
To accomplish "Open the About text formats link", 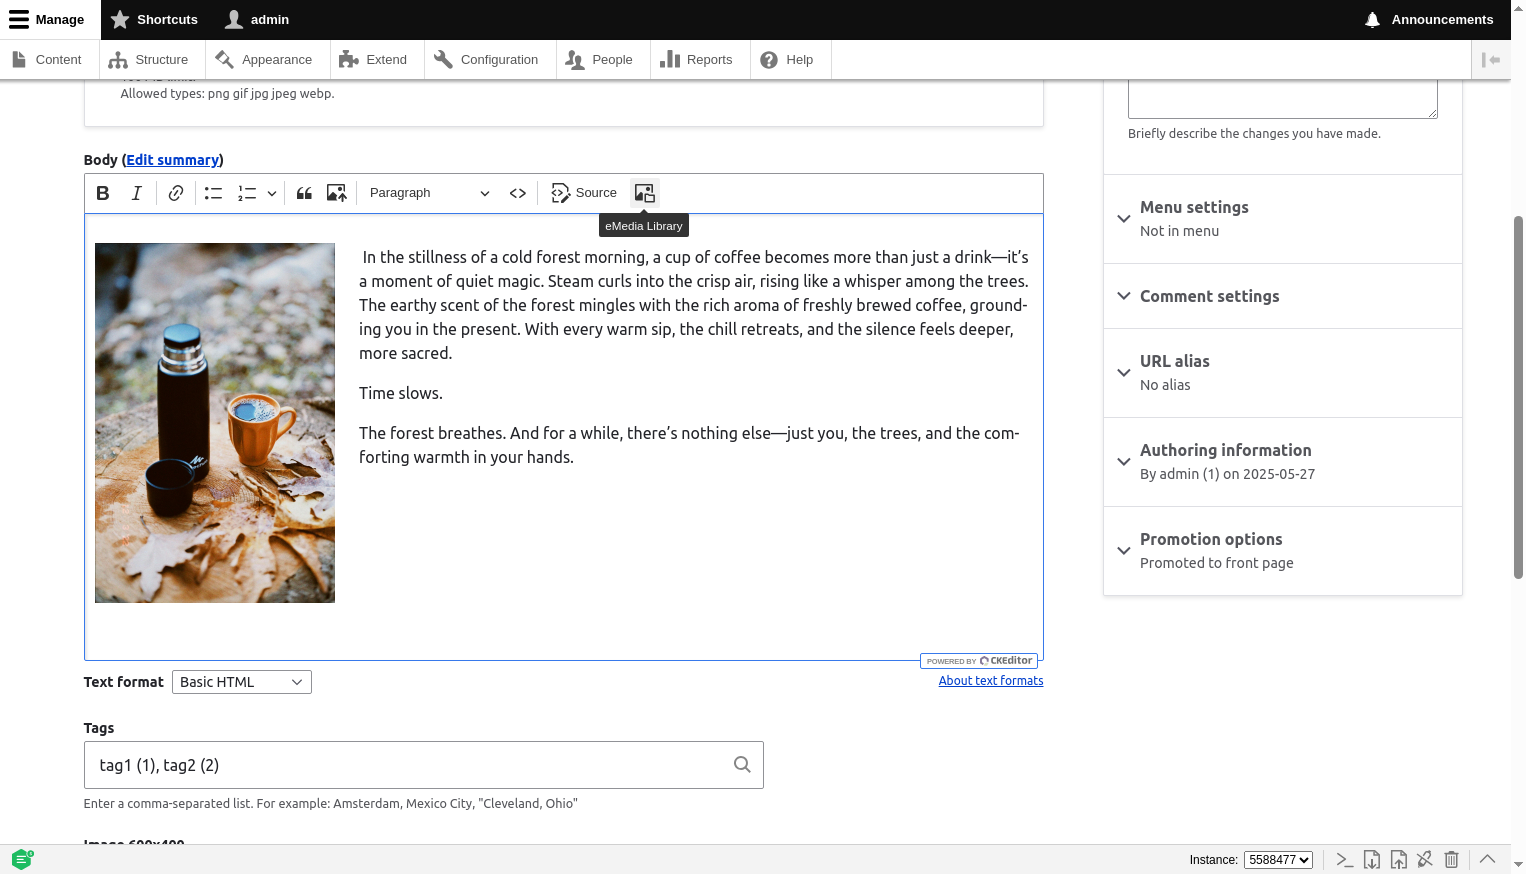I will pyautogui.click(x=990, y=681).
